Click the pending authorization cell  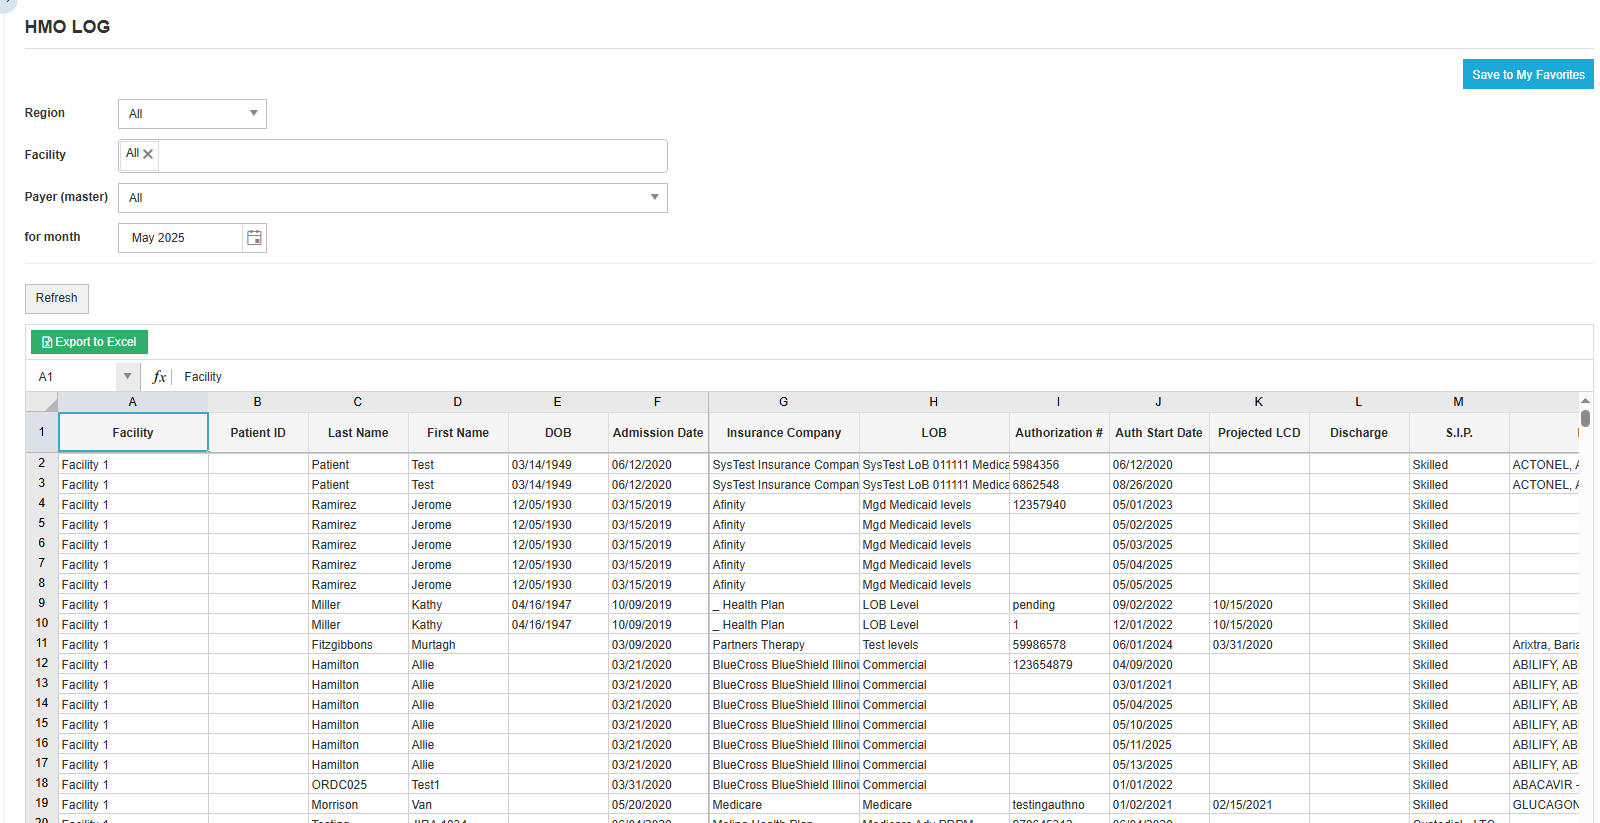tap(1059, 605)
